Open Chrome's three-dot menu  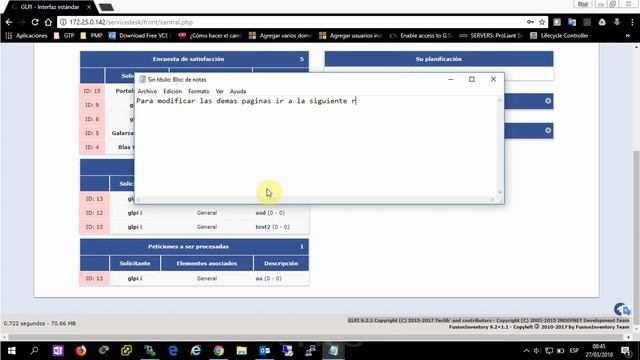tap(632, 22)
